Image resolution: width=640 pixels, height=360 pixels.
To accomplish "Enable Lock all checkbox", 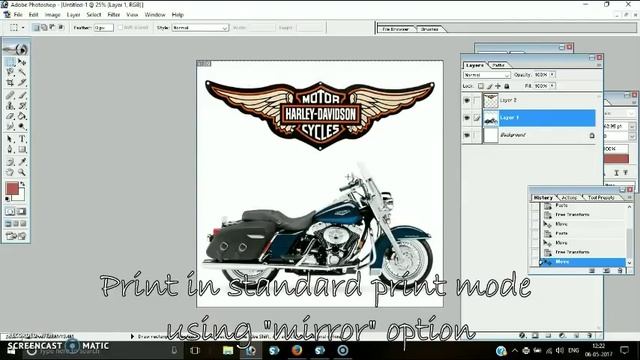I will coord(507,86).
